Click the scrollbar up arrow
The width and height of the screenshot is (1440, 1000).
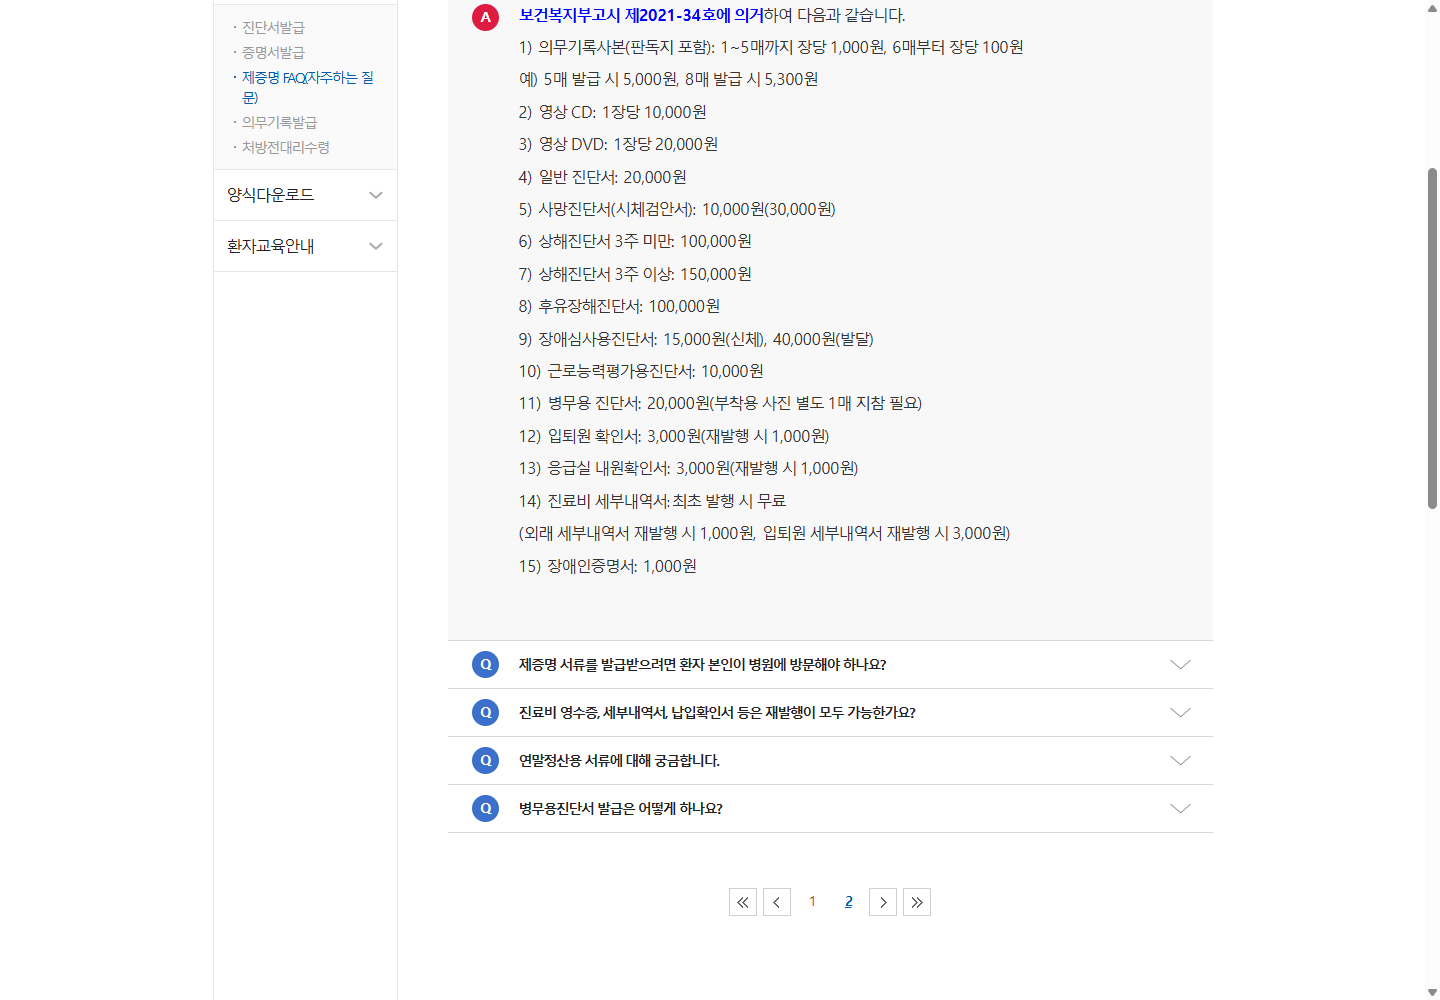click(x=1433, y=7)
